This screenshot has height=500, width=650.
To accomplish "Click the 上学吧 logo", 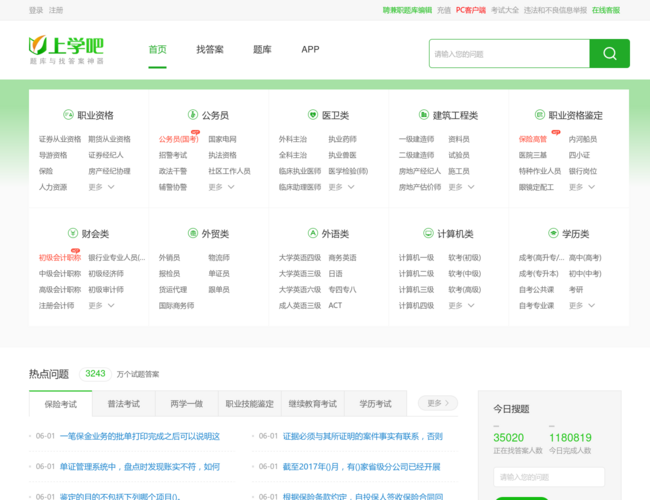I will (x=66, y=50).
